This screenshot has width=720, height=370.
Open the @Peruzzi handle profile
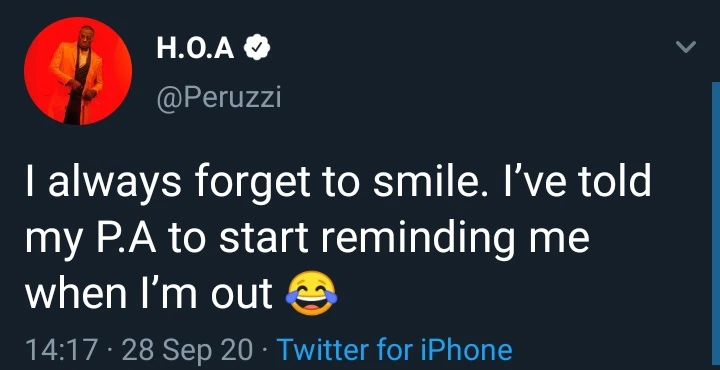(x=219, y=97)
